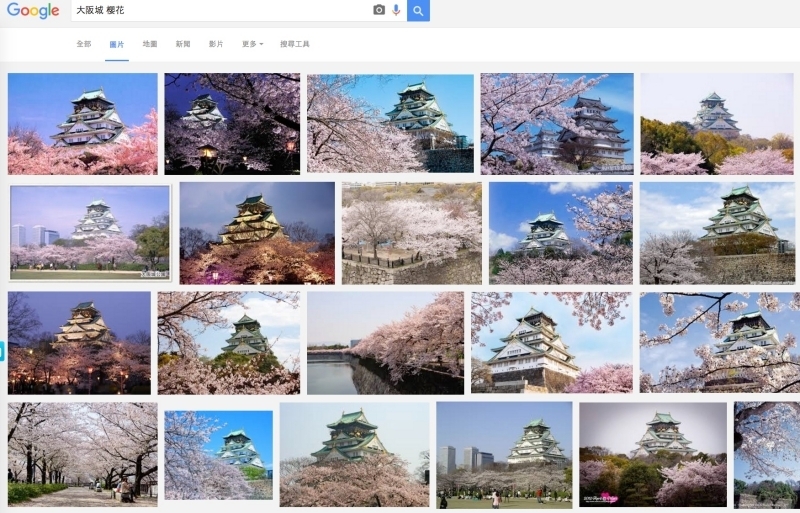Viewport: 800px width, 513px height.
Task: Open fourth-row small castle behind blossoms, blue sky
Action: 218,455
